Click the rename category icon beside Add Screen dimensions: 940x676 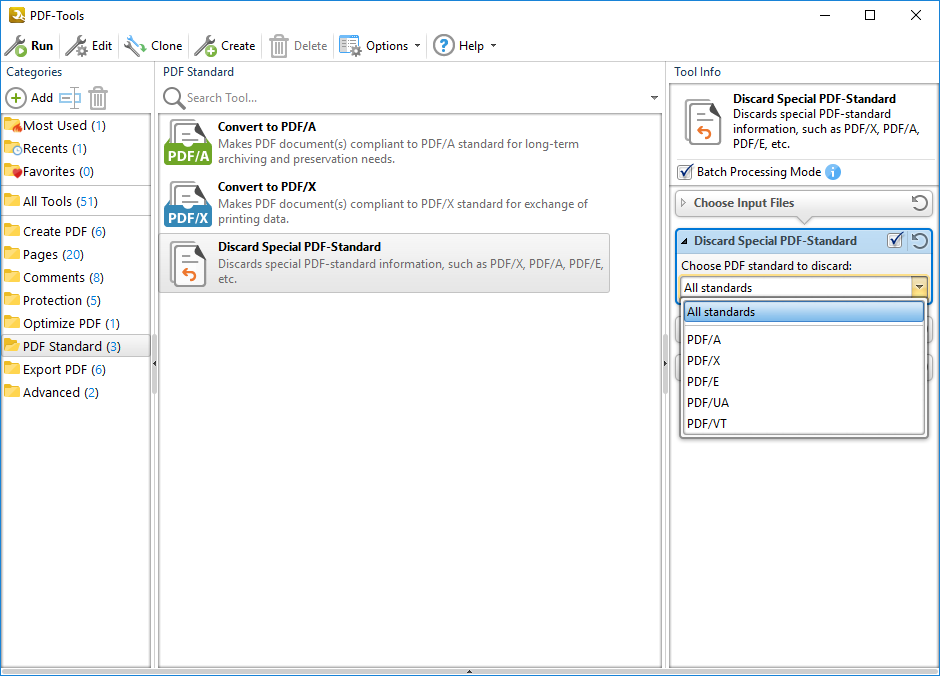point(69,98)
